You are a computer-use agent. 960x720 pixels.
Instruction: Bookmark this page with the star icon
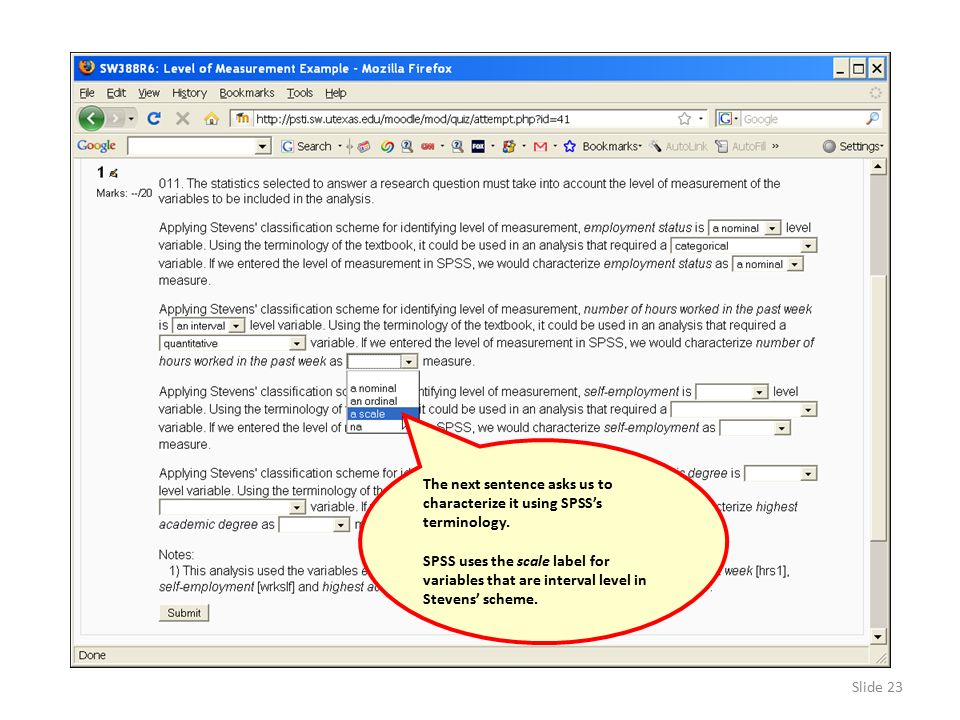pyautogui.click(x=684, y=119)
